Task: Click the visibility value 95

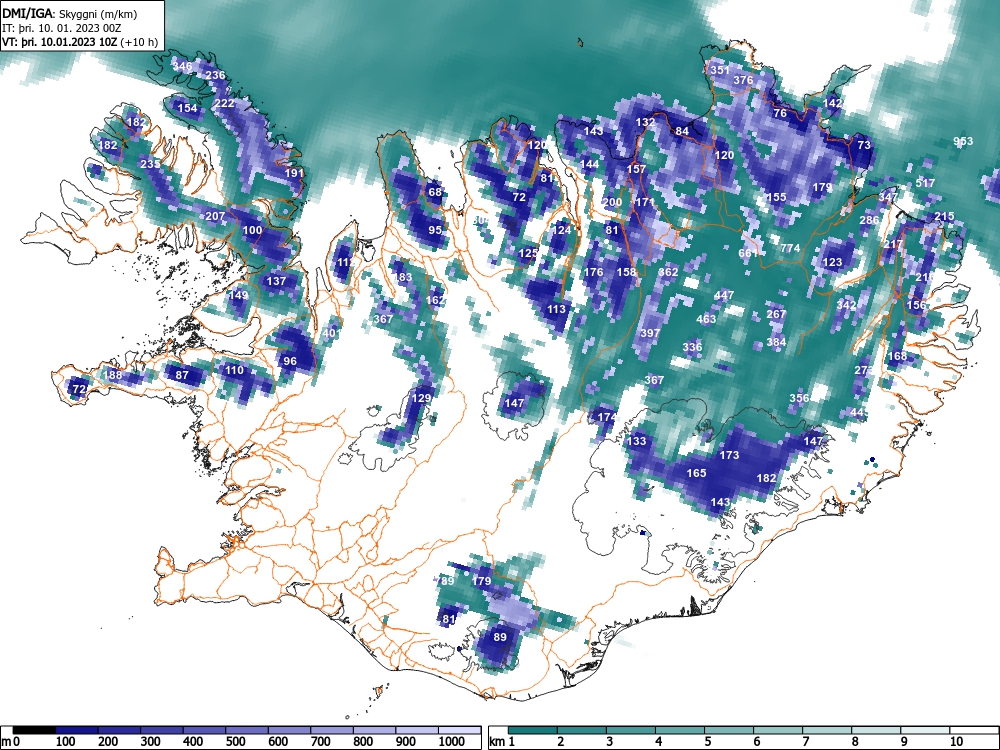Action: (x=435, y=230)
